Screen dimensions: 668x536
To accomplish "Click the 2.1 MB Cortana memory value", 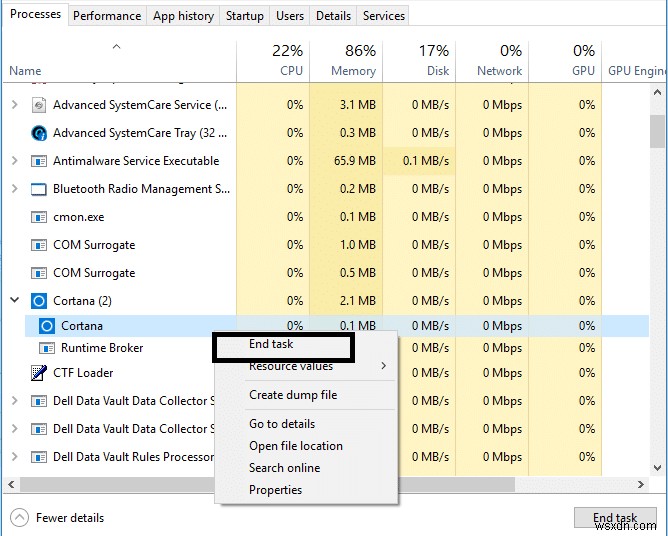I will coord(358,301).
